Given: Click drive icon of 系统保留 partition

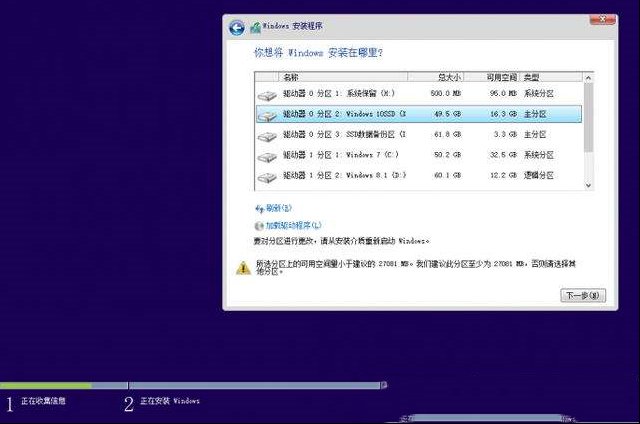Looking at the screenshot, I should tap(267, 95).
